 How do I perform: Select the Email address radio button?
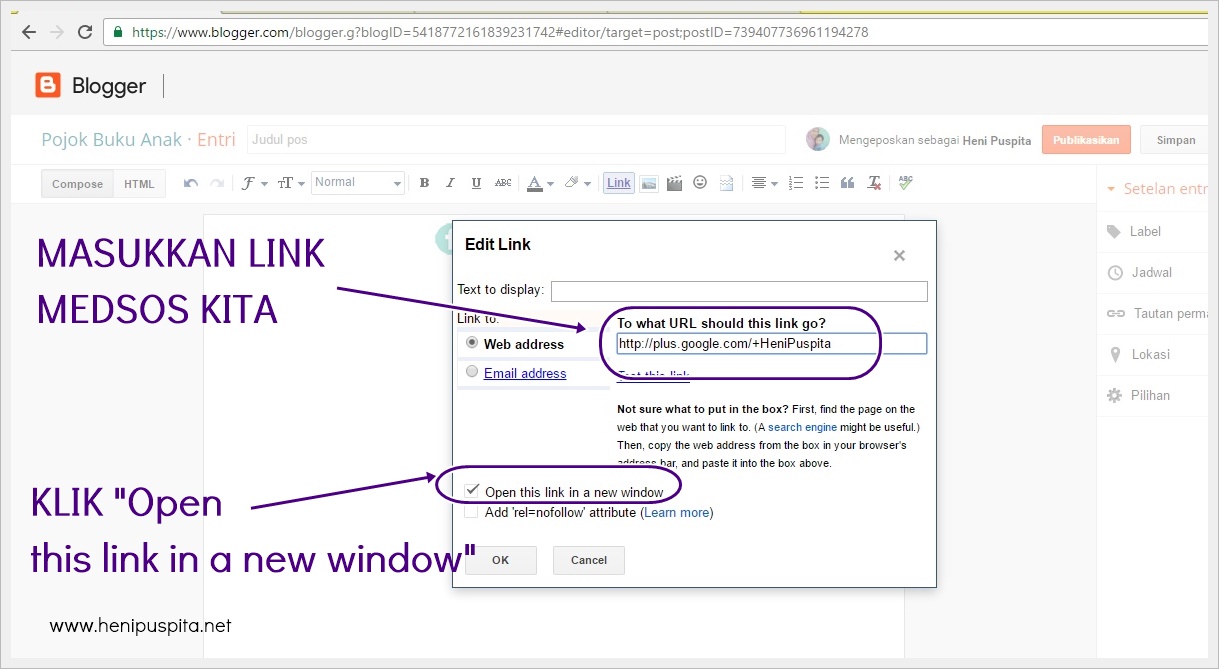click(x=472, y=371)
